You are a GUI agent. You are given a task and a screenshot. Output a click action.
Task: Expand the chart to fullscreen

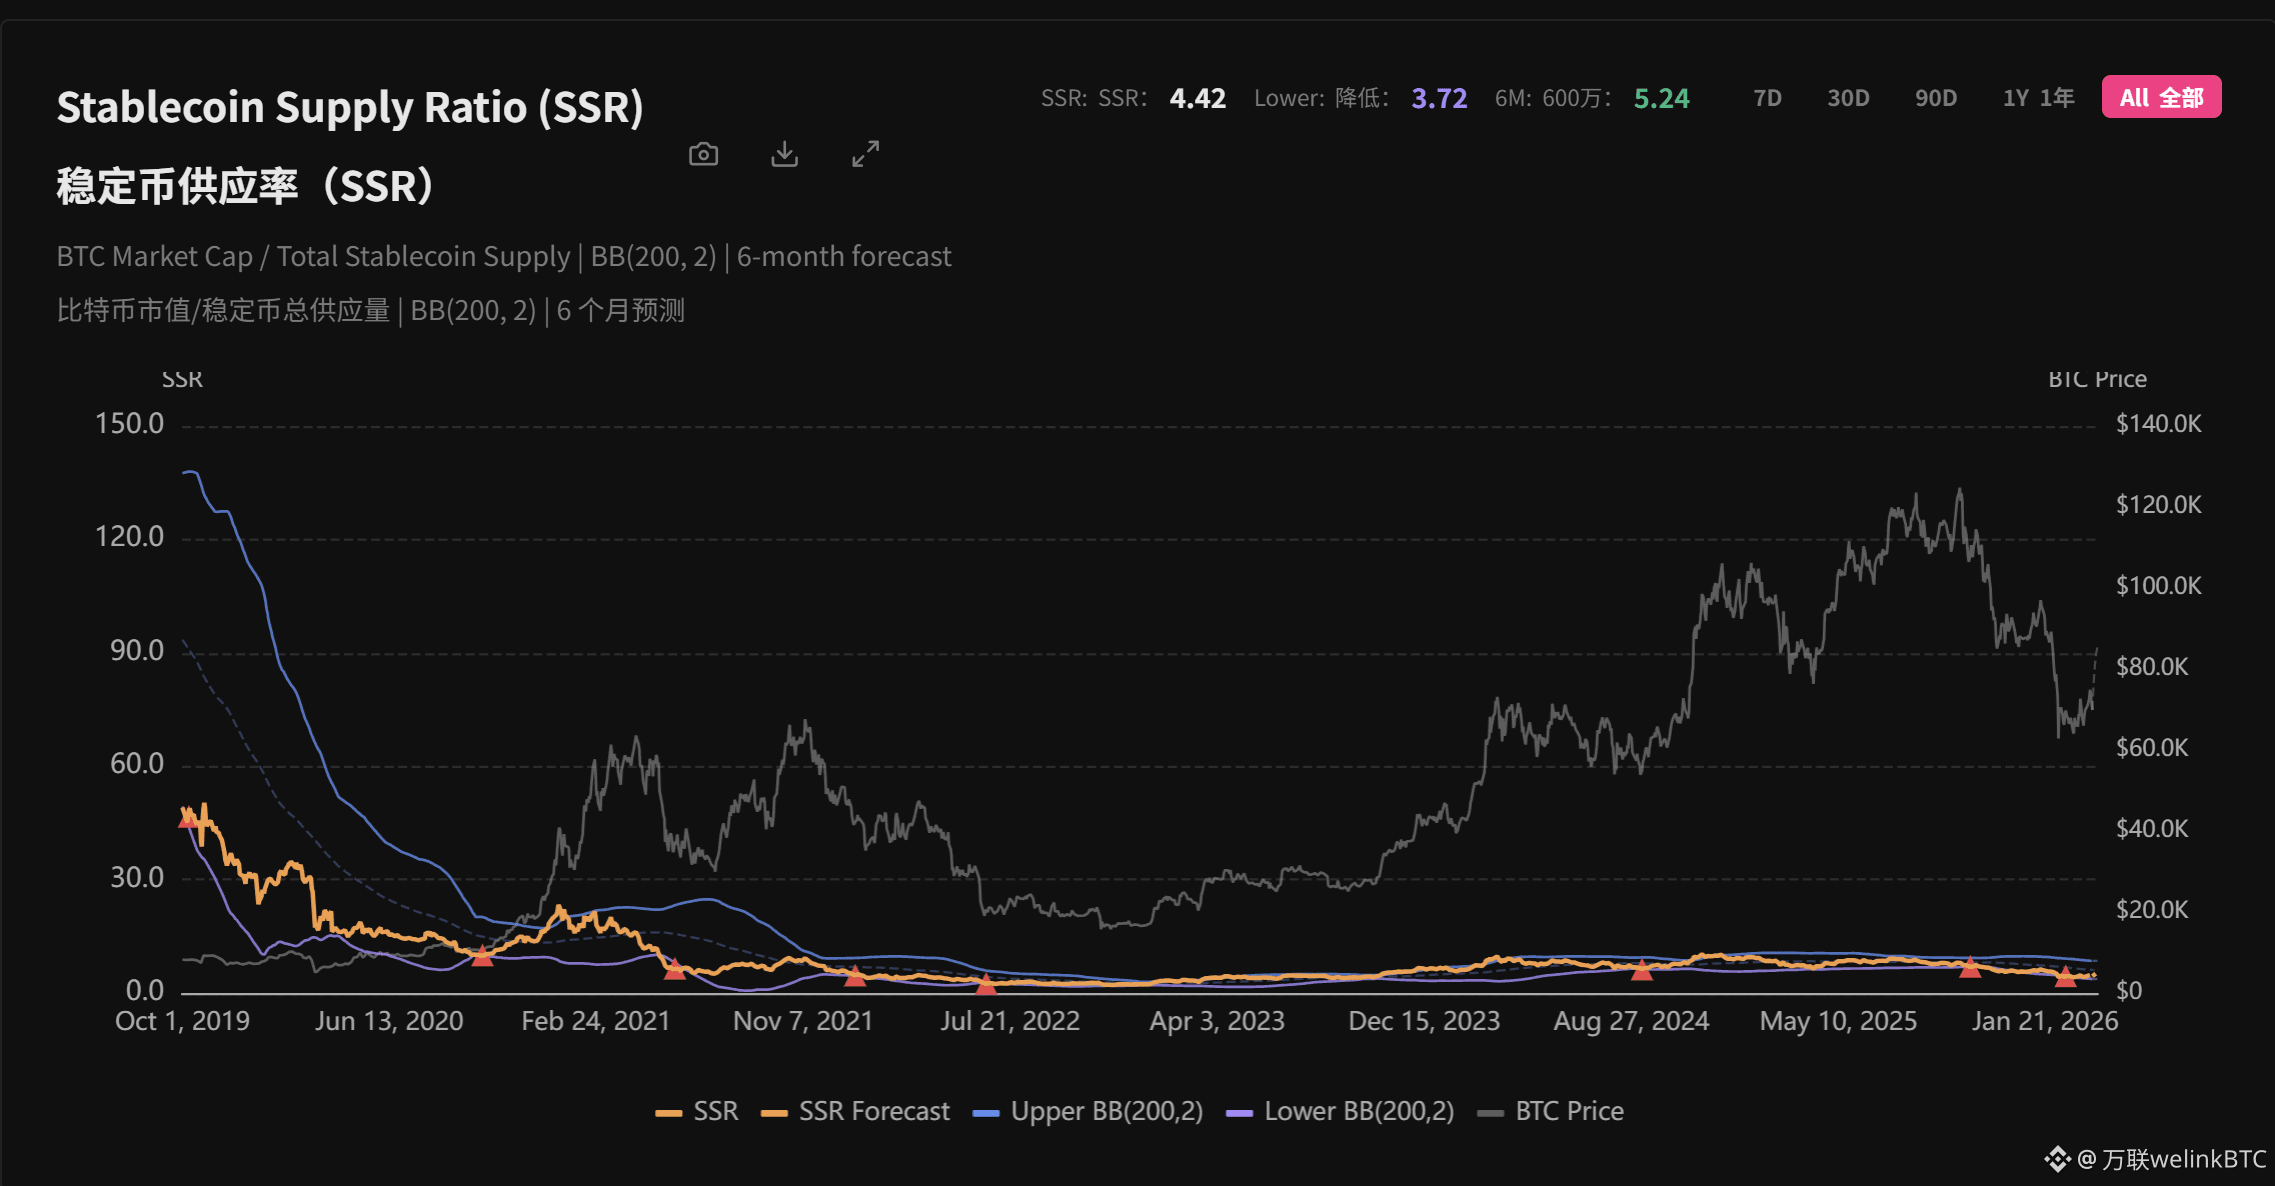[x=866, y=154]
